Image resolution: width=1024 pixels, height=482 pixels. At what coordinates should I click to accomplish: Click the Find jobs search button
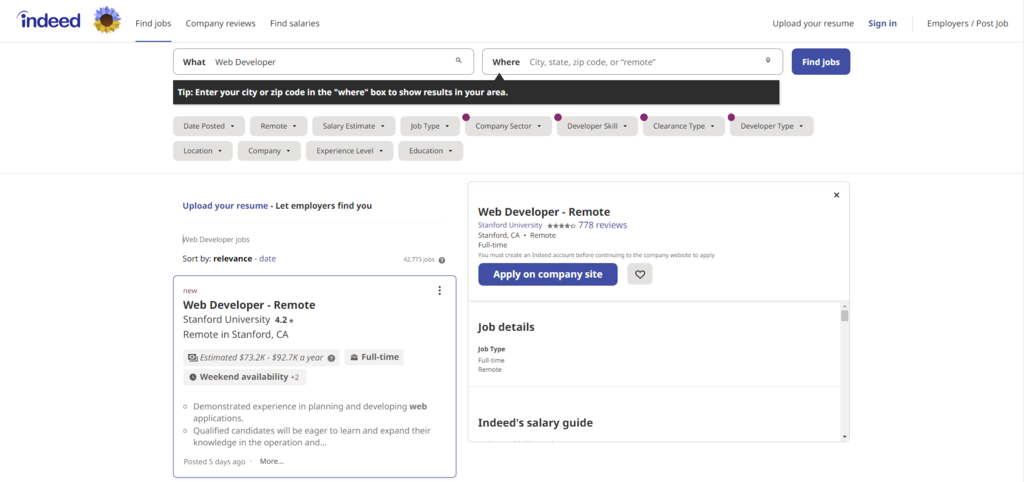click(821, 62)
